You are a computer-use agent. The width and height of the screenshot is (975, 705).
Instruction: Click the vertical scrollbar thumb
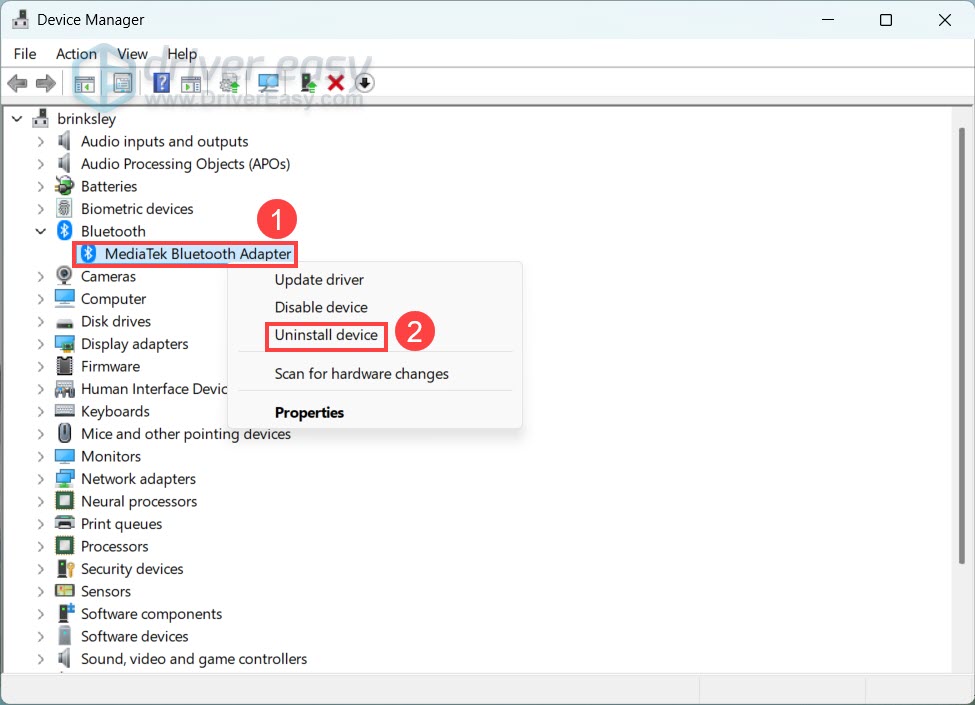962,345
